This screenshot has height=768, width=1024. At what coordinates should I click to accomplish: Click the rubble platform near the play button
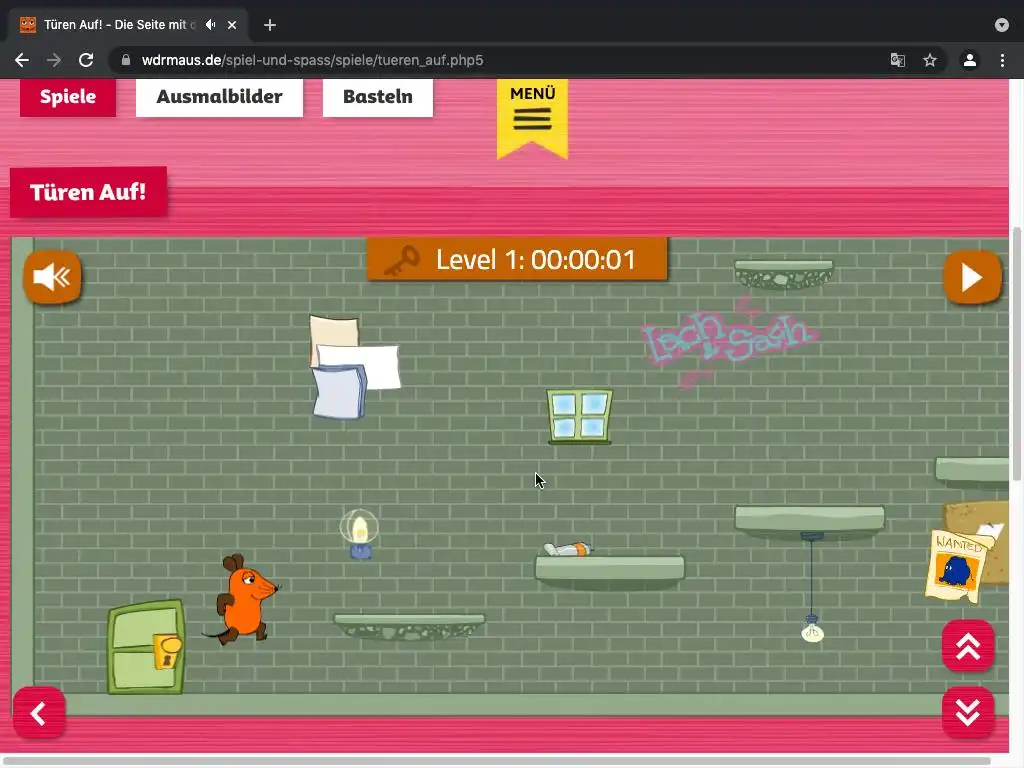pos(784,274)
